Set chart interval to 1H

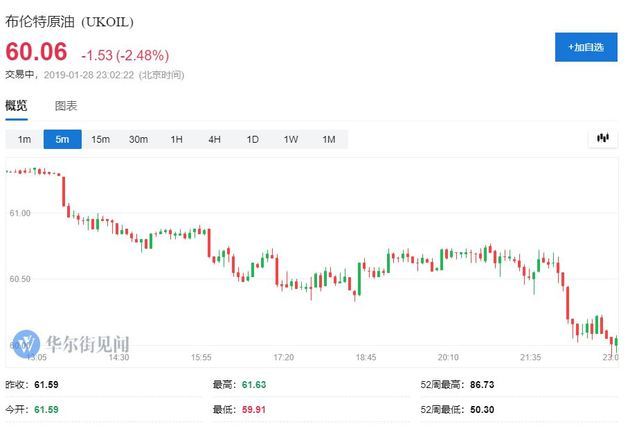[x=176, y=139]
